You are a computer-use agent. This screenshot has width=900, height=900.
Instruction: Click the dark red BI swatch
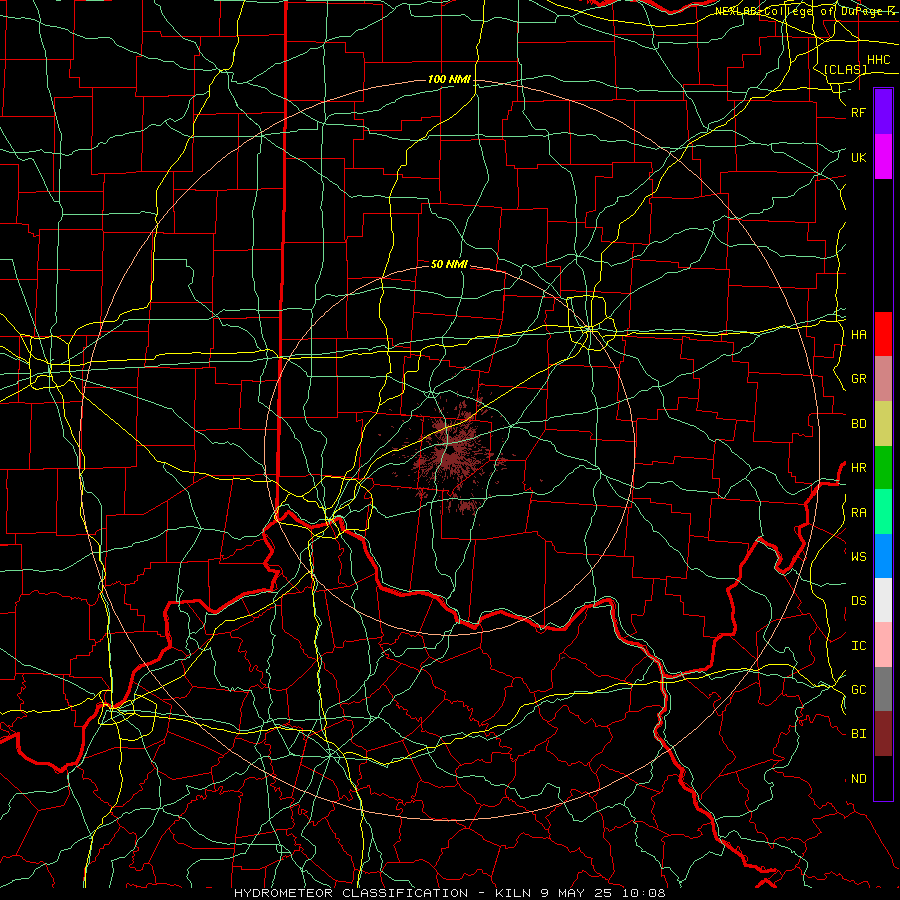(x=883, y=734)
